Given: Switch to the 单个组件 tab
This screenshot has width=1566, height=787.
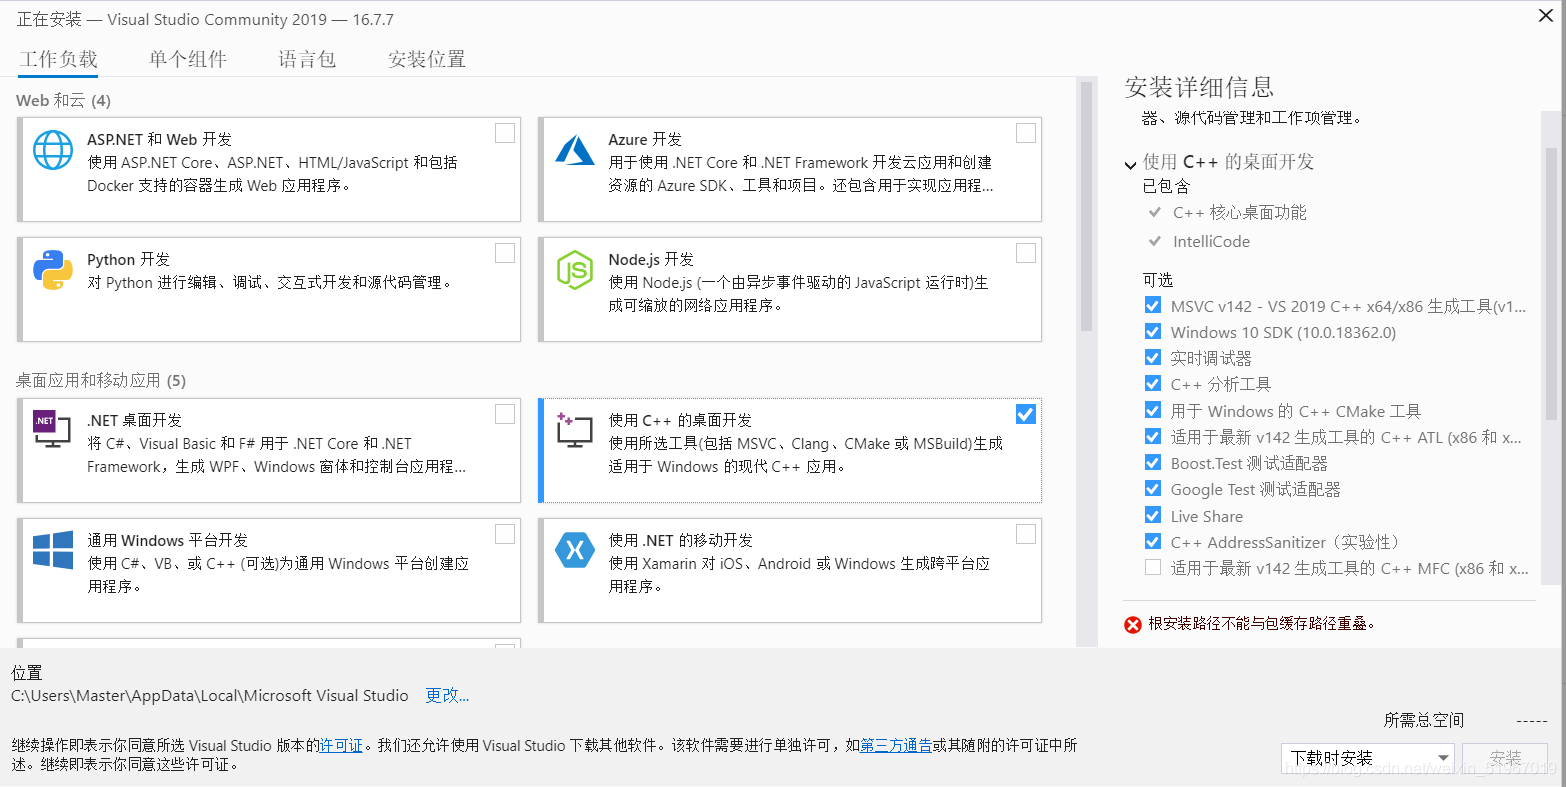Looking at the screenshot, I should click(188, 59).
